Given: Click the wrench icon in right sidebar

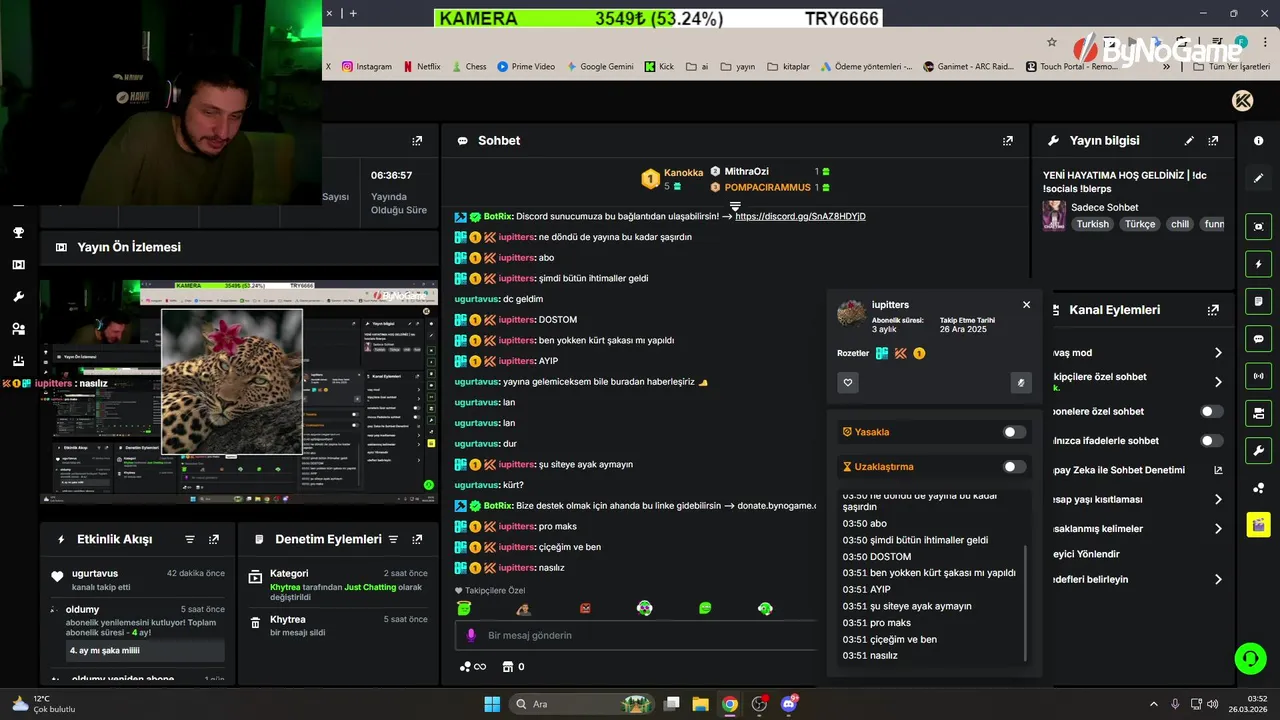Looking at the screenshot, I should (x=1258, y=451).
